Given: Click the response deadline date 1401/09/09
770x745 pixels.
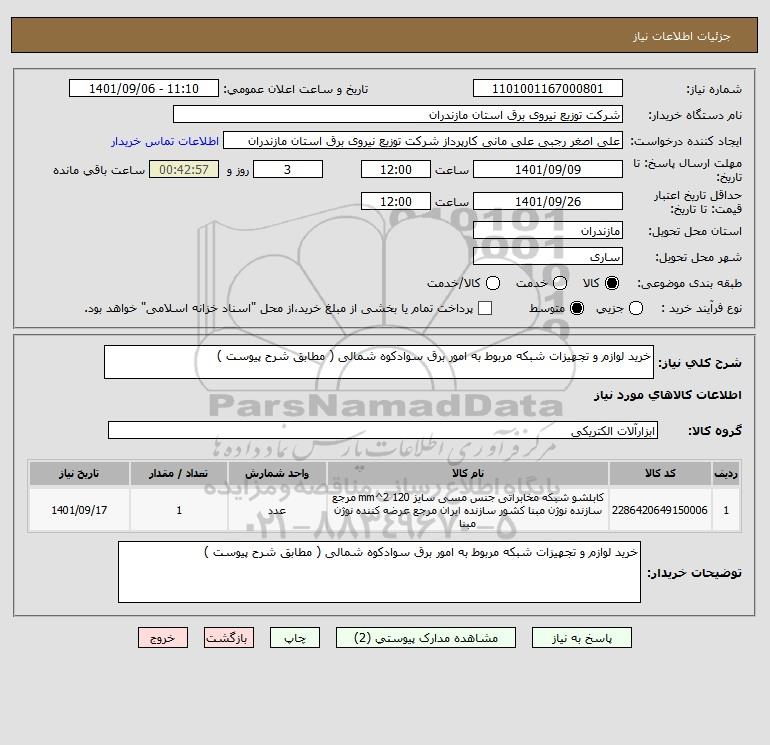Looking at the screenshot, I should (x=548, y=169).
